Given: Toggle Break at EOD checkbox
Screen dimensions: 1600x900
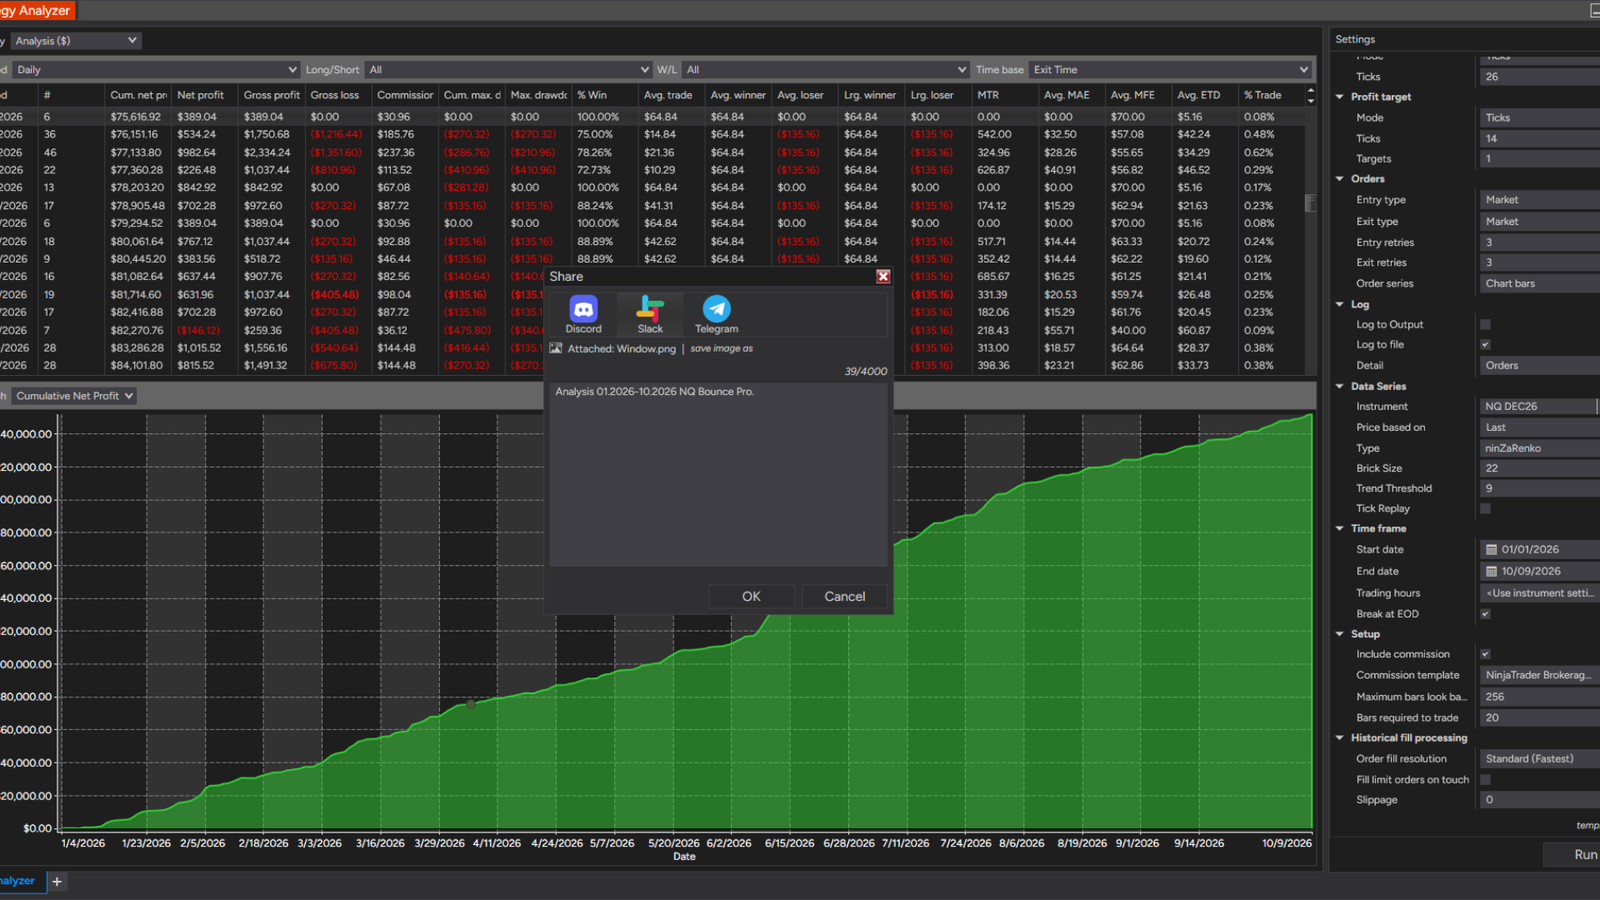Looking at the screenshot, I should coord(1485,614).
